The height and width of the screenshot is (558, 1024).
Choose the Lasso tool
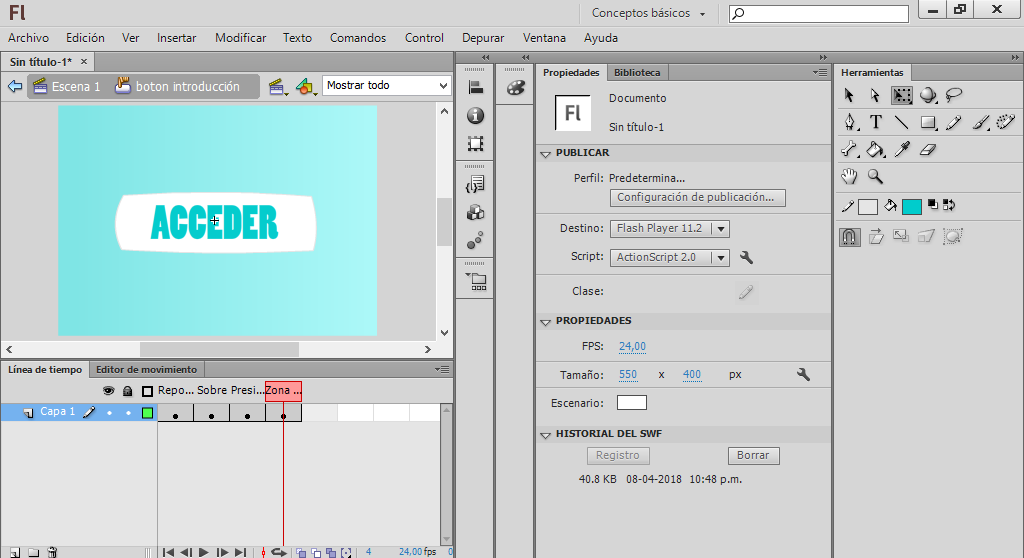(954, 95)
